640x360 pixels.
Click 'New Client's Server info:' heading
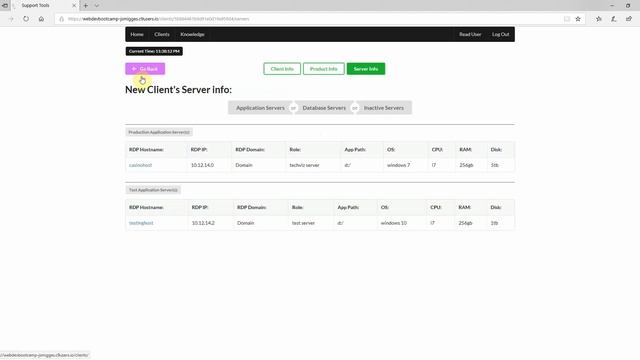(x=178, y=90)
